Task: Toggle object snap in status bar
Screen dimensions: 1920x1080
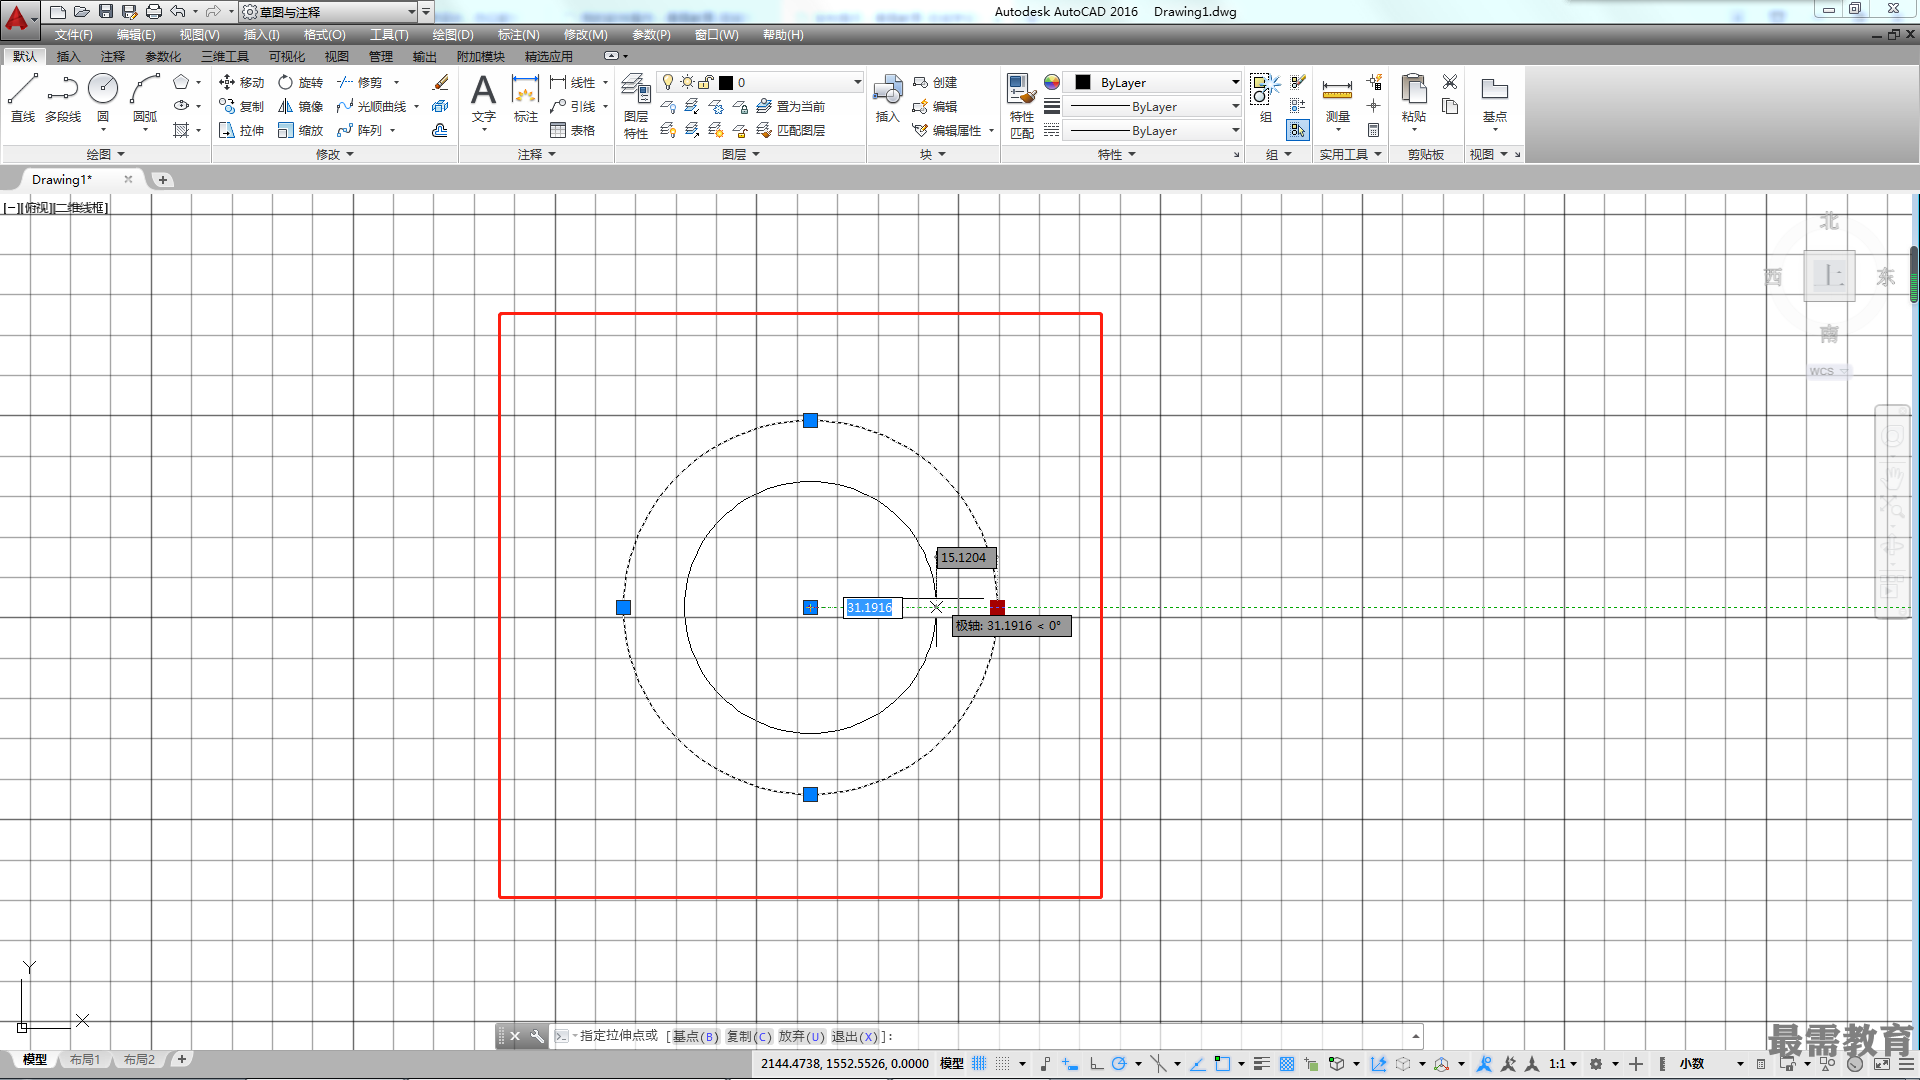Action: pyautogui.click(x=1222, y=1063)
